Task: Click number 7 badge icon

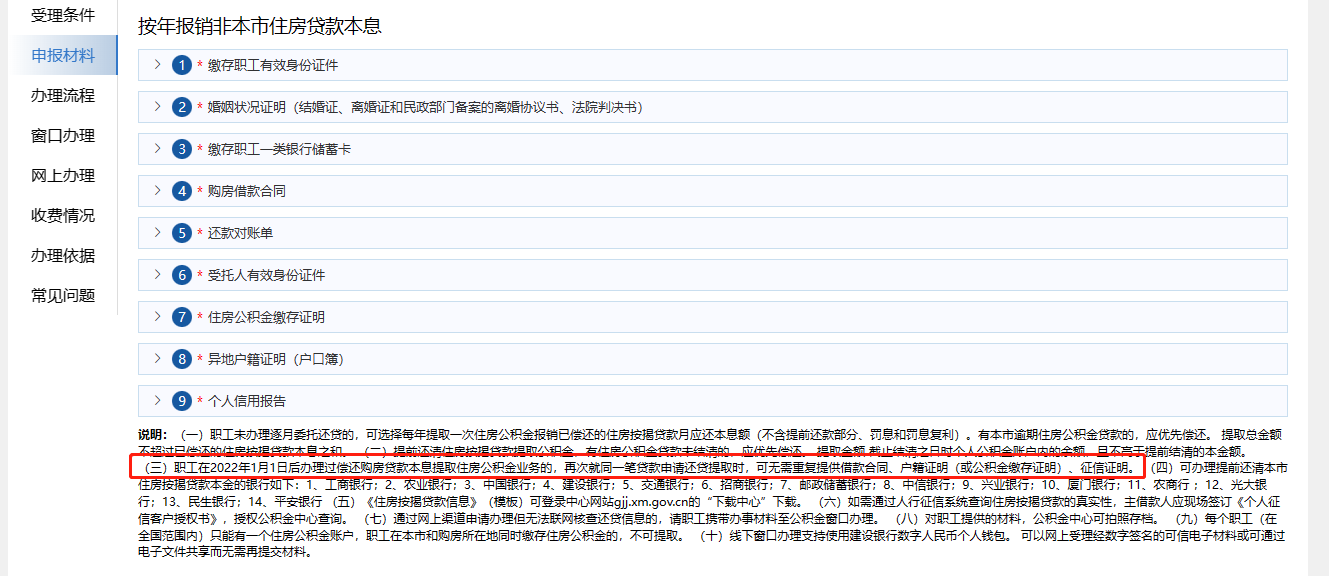Action: click(181, 317)
